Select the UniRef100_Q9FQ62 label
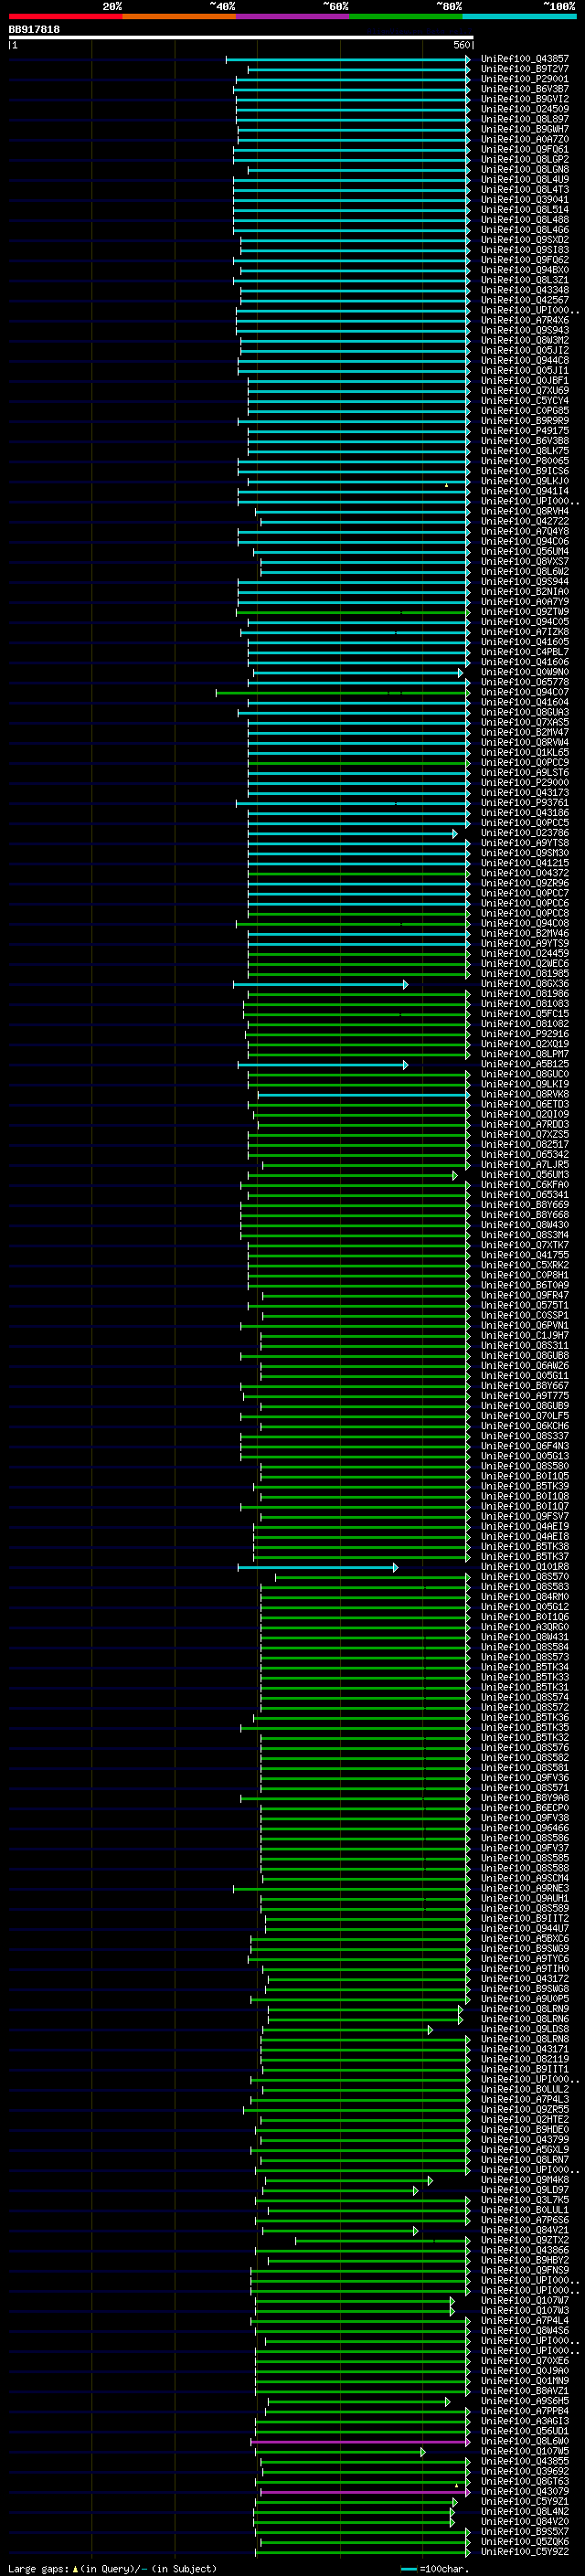Image resolution: width=585 pixels, height=2576 pixels. [524, 260]
